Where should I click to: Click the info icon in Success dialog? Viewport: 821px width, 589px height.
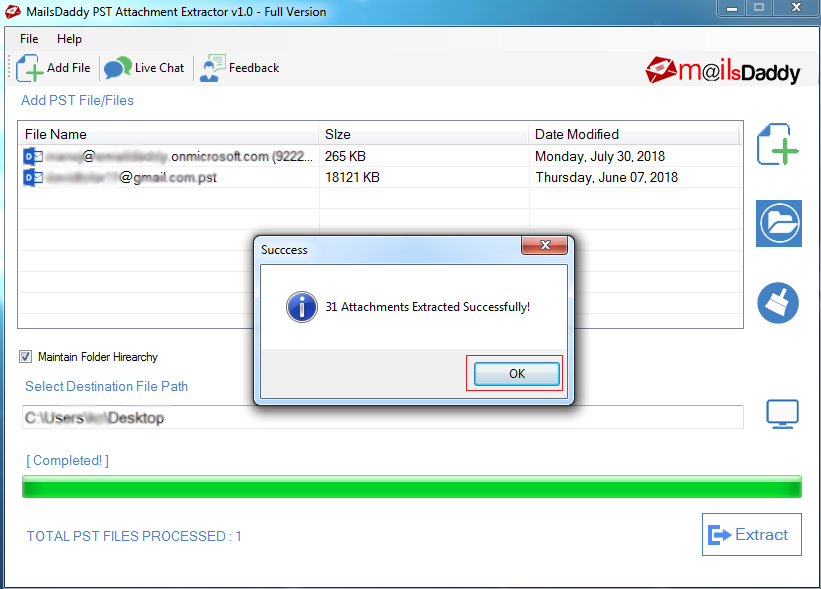[302, 307]
